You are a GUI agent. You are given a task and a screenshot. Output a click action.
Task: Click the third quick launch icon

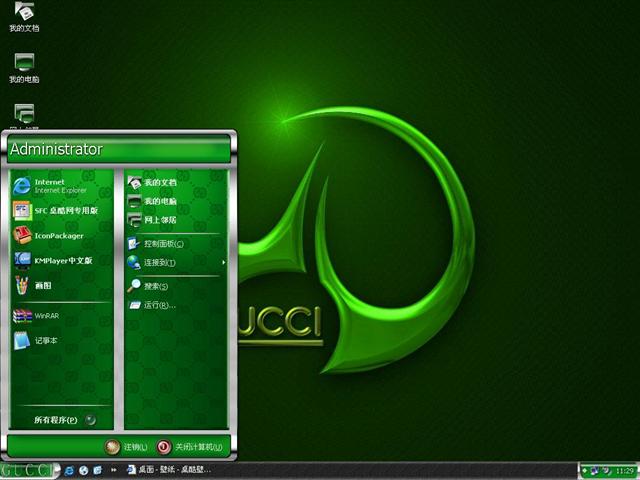[x=98, y=471]
